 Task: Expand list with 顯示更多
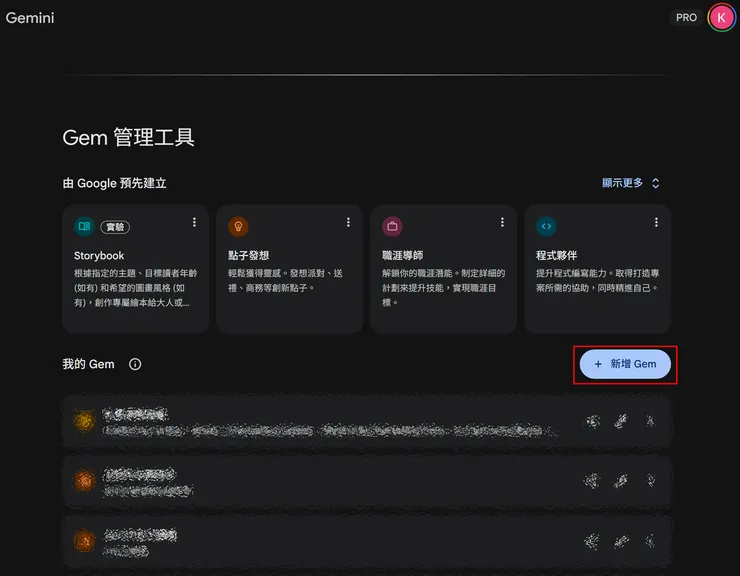622,183
